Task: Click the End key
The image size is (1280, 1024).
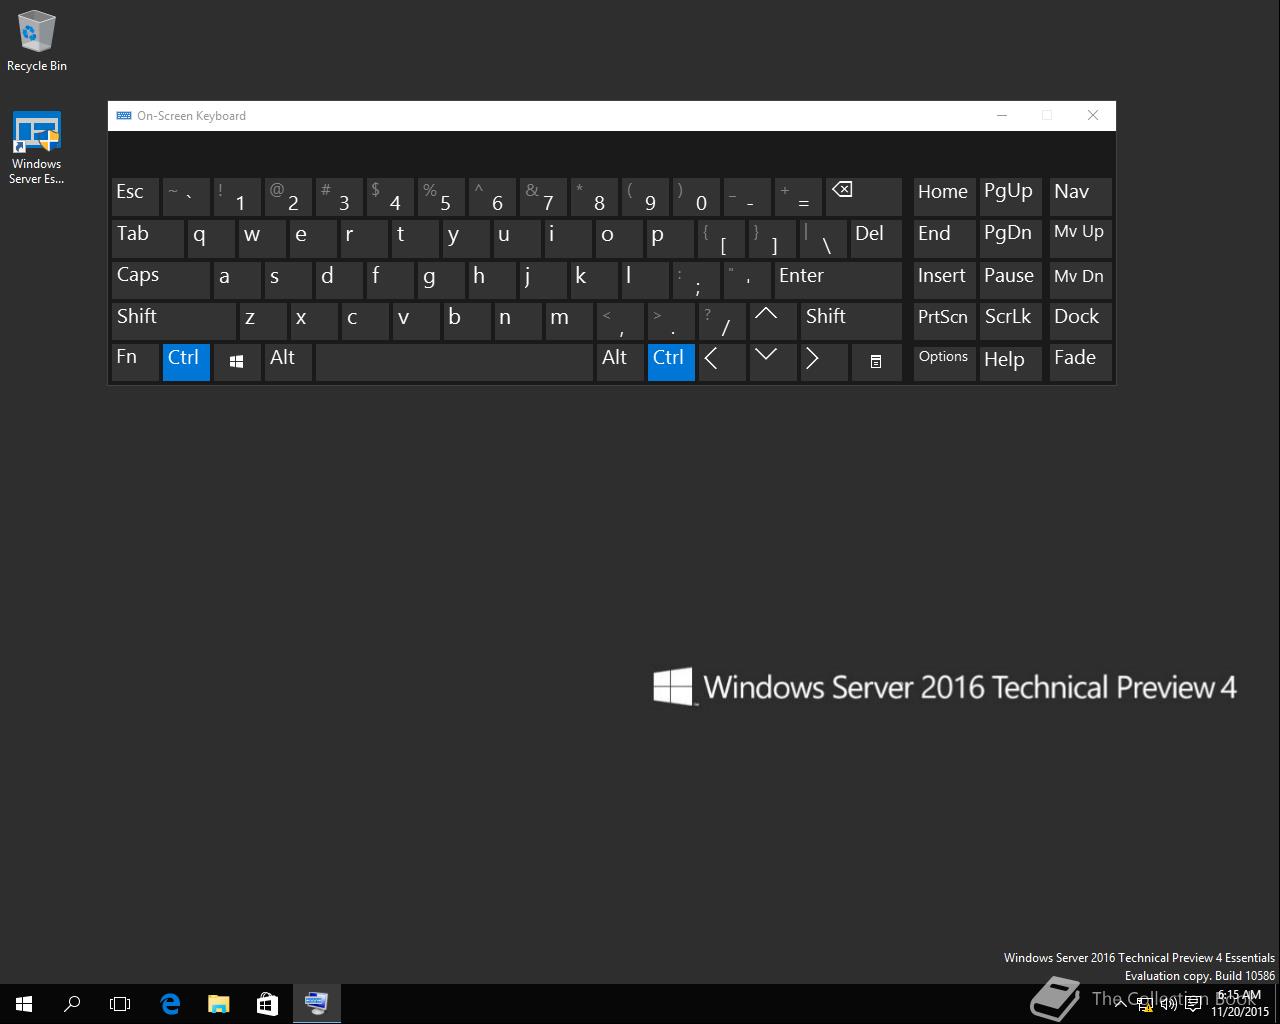Action: coord(944,238)
